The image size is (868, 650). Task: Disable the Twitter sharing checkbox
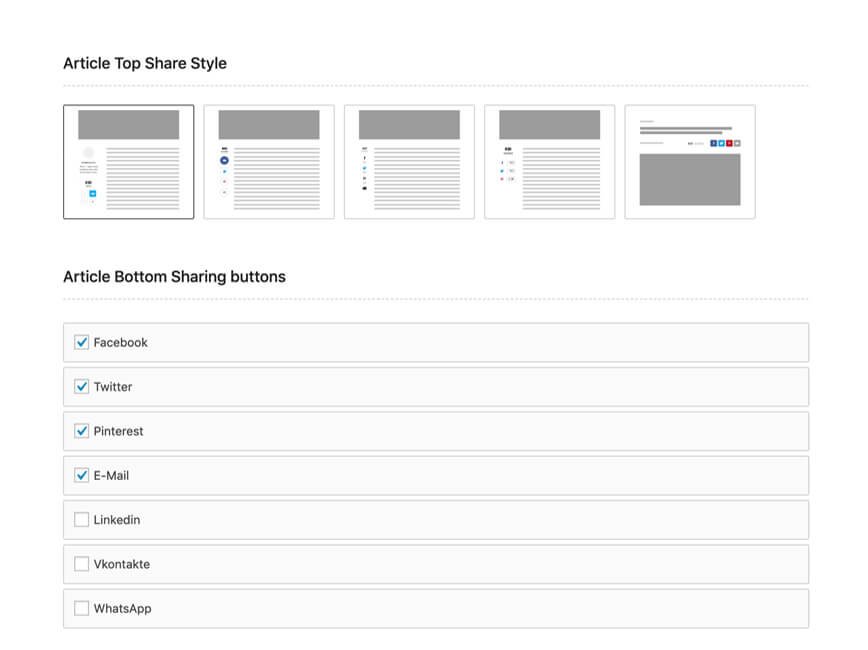pyautogui.click(x=81, y=386)
